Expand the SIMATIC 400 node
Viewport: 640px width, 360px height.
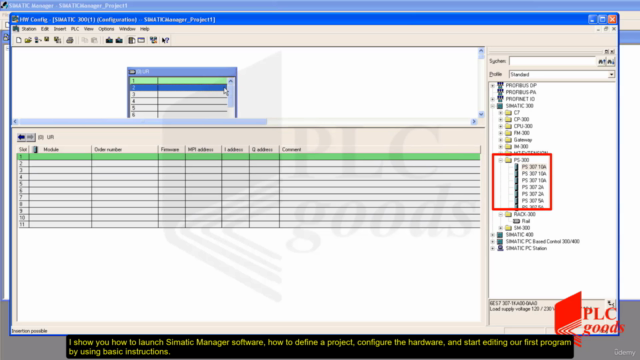pyautogui.click(x=493, y=235)
